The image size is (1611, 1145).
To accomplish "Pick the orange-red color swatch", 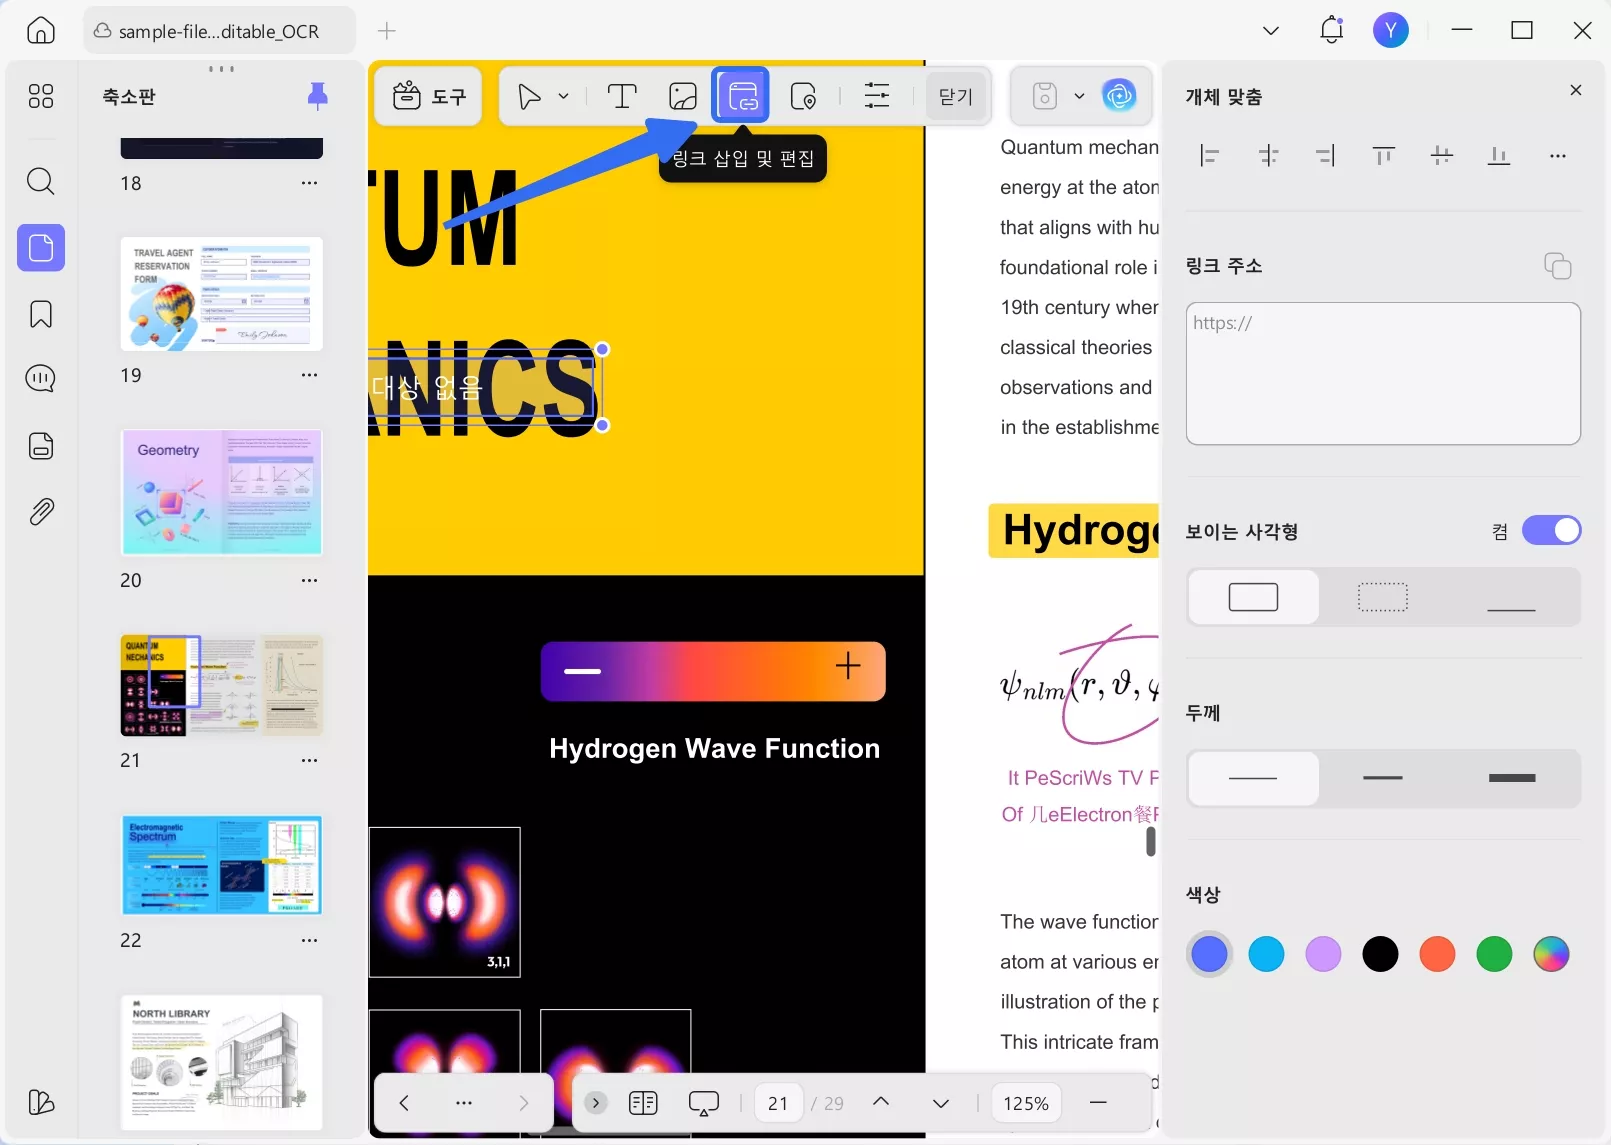I will (x=1437, y=954).
